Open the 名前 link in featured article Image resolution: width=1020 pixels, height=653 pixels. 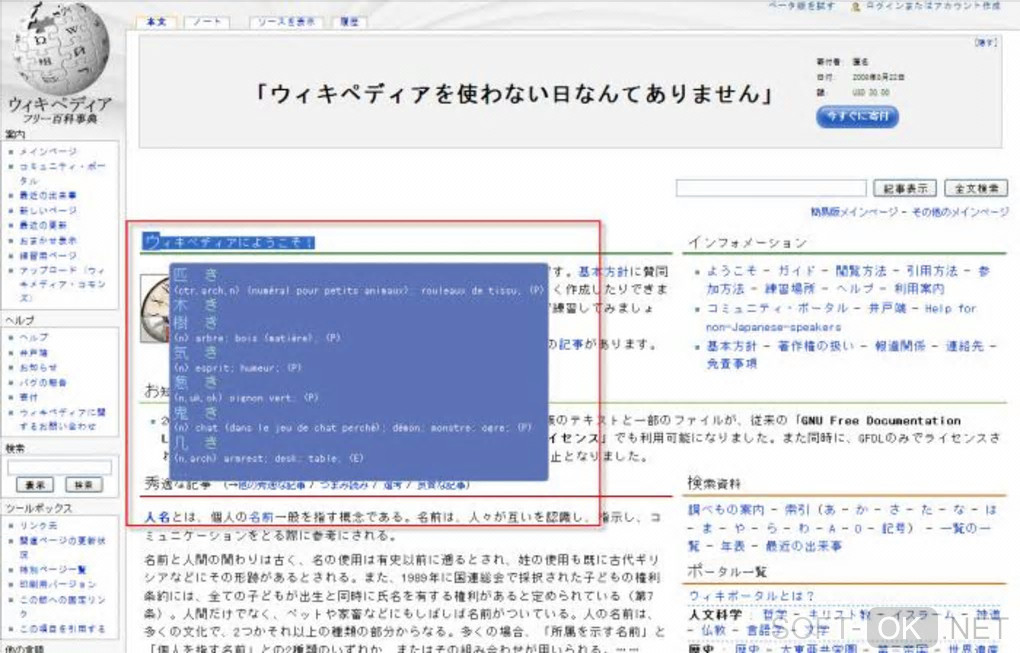click(x=260, y=517)
